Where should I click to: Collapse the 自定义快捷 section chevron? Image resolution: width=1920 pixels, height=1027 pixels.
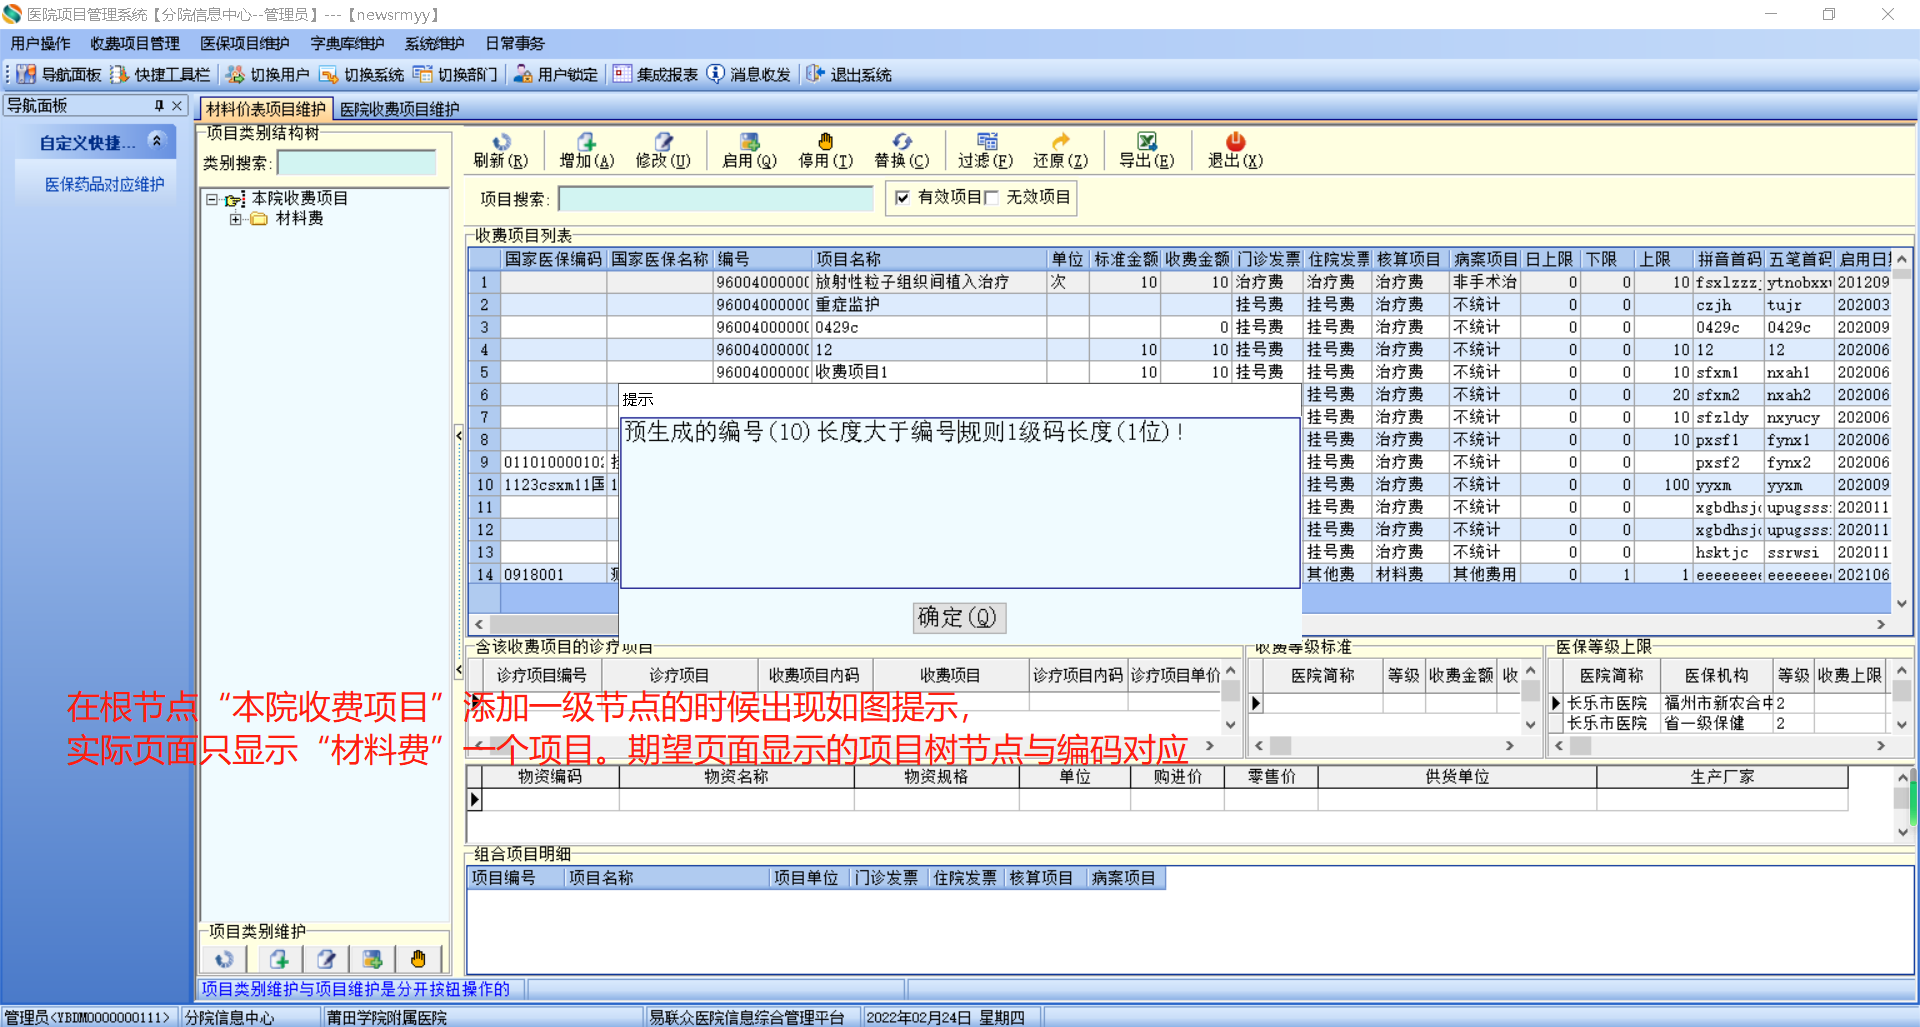pyautogui.click(x=156, y=141)
